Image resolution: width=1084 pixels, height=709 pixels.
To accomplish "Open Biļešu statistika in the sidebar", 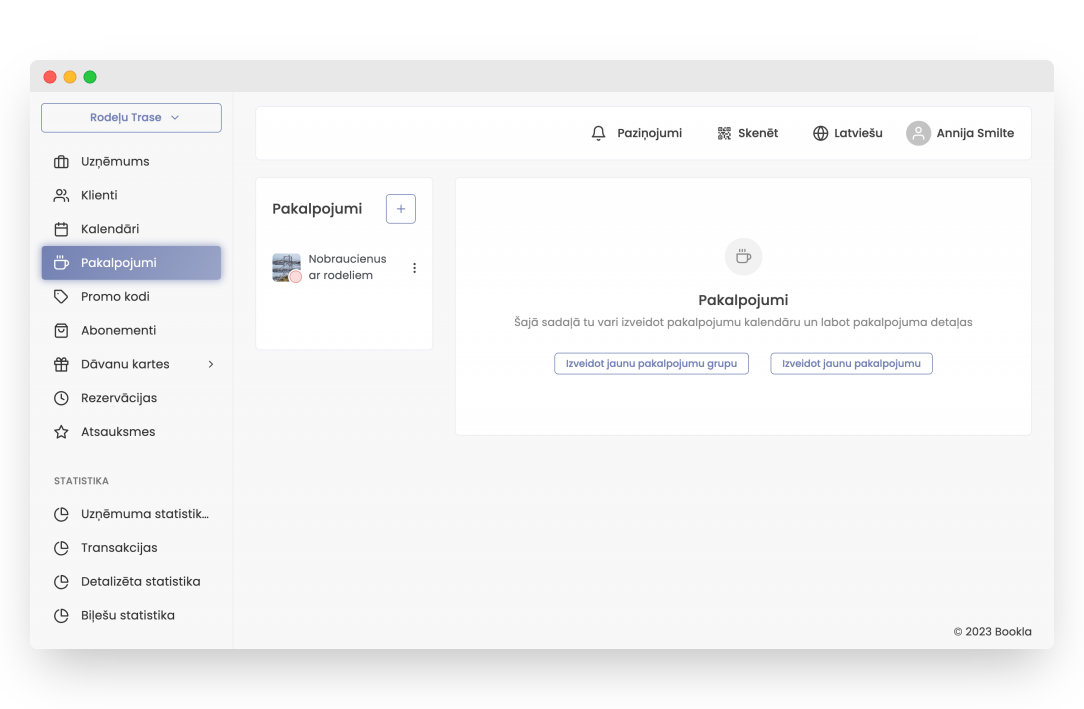I will (x=127, y=616).
